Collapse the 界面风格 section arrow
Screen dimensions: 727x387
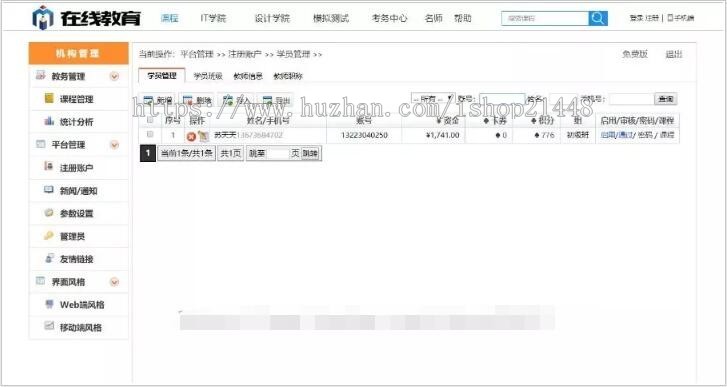tap(114, 282)
